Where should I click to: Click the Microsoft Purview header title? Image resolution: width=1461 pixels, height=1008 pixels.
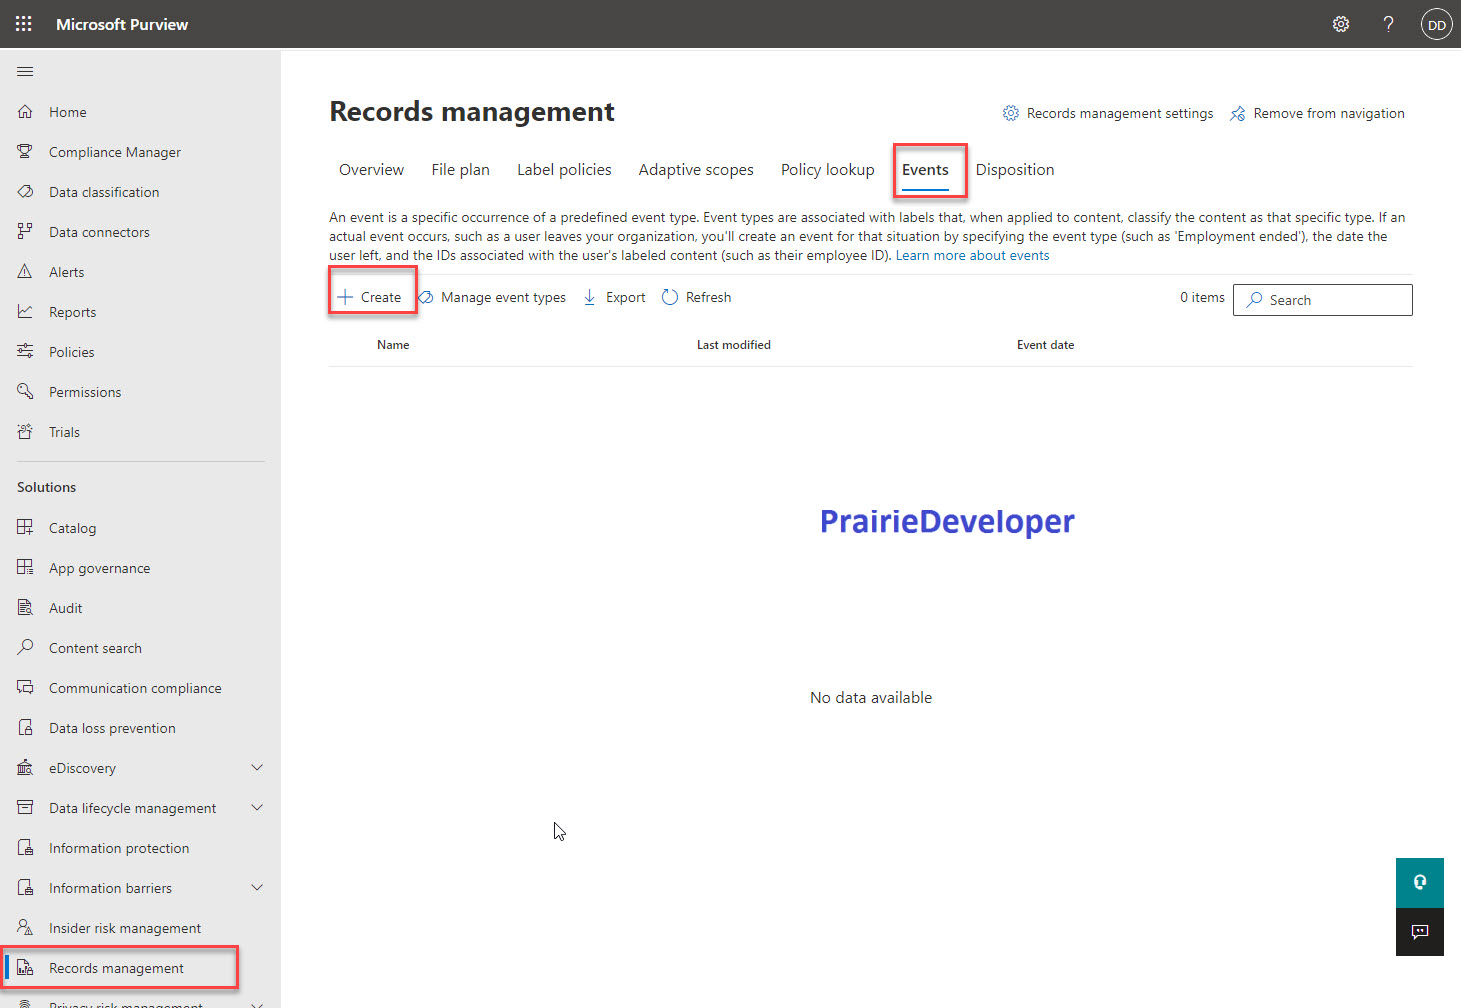122,24
